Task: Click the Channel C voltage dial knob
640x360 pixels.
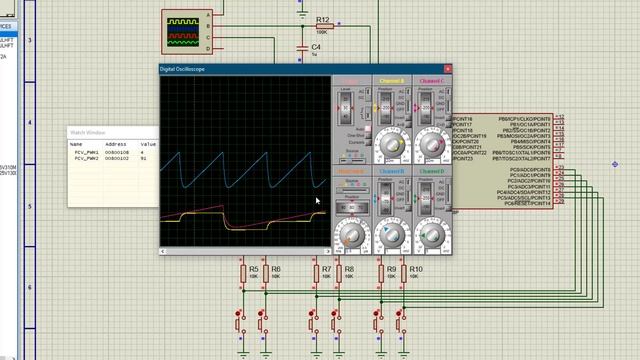Action: tap(433, 145)
